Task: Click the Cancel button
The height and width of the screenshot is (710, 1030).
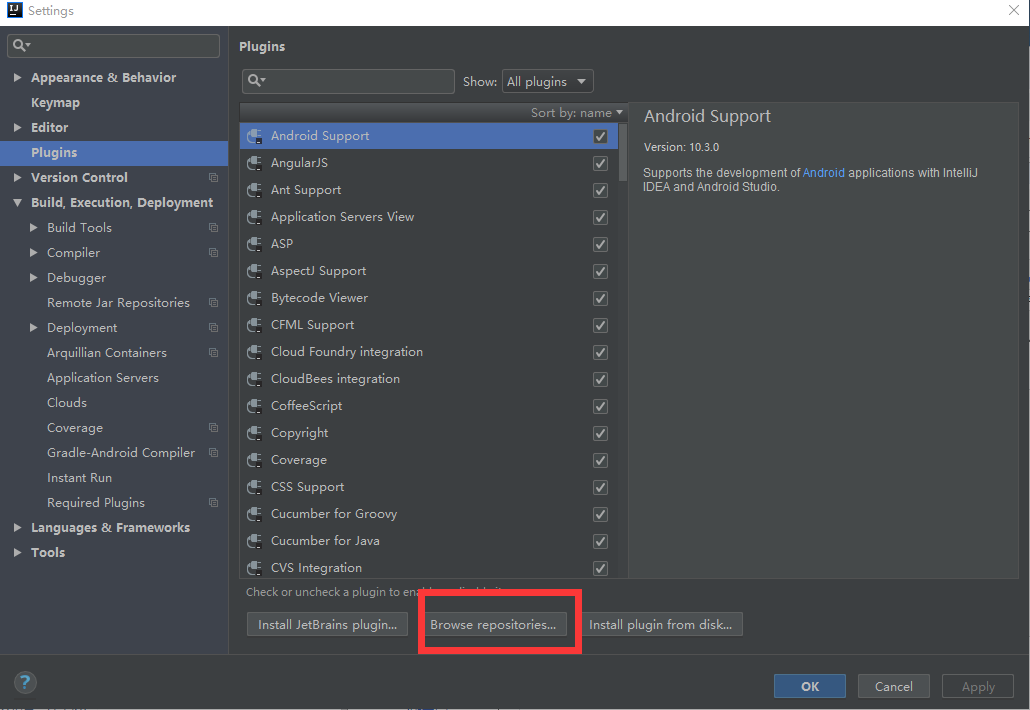Action: tap(893, 686)
